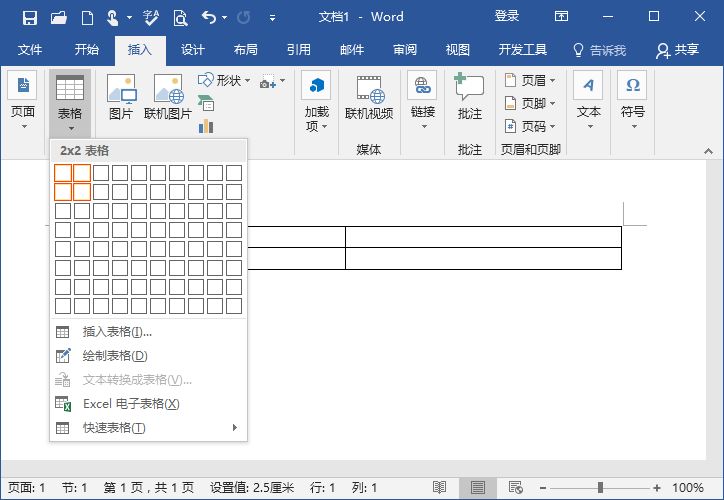Click the Tell me (告诉我) search field
Image resolution: width=724 pixels, height=500 pixels.
(599, 50)
